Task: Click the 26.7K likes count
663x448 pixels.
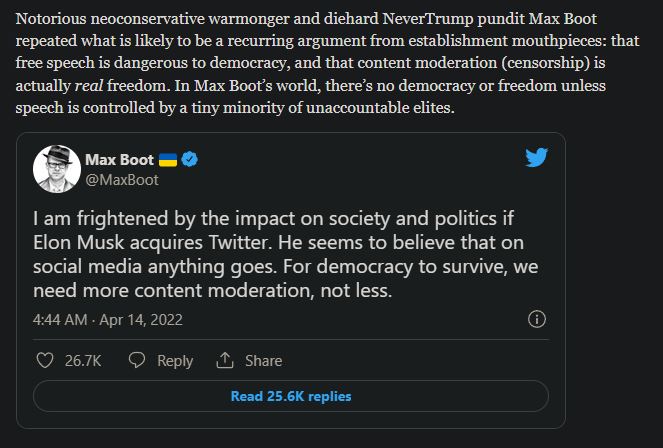Action: [83, 361]
